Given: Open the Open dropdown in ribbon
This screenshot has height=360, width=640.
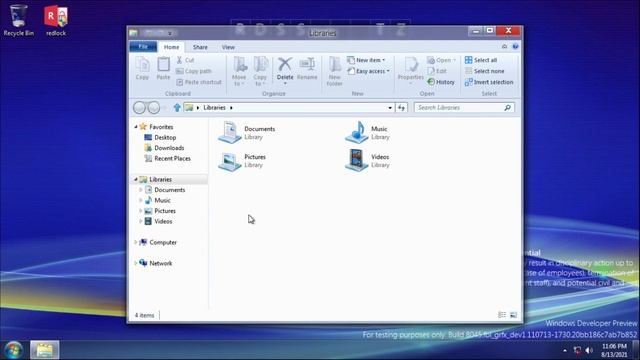Looking at the screenshot, I should pos(442,60).
